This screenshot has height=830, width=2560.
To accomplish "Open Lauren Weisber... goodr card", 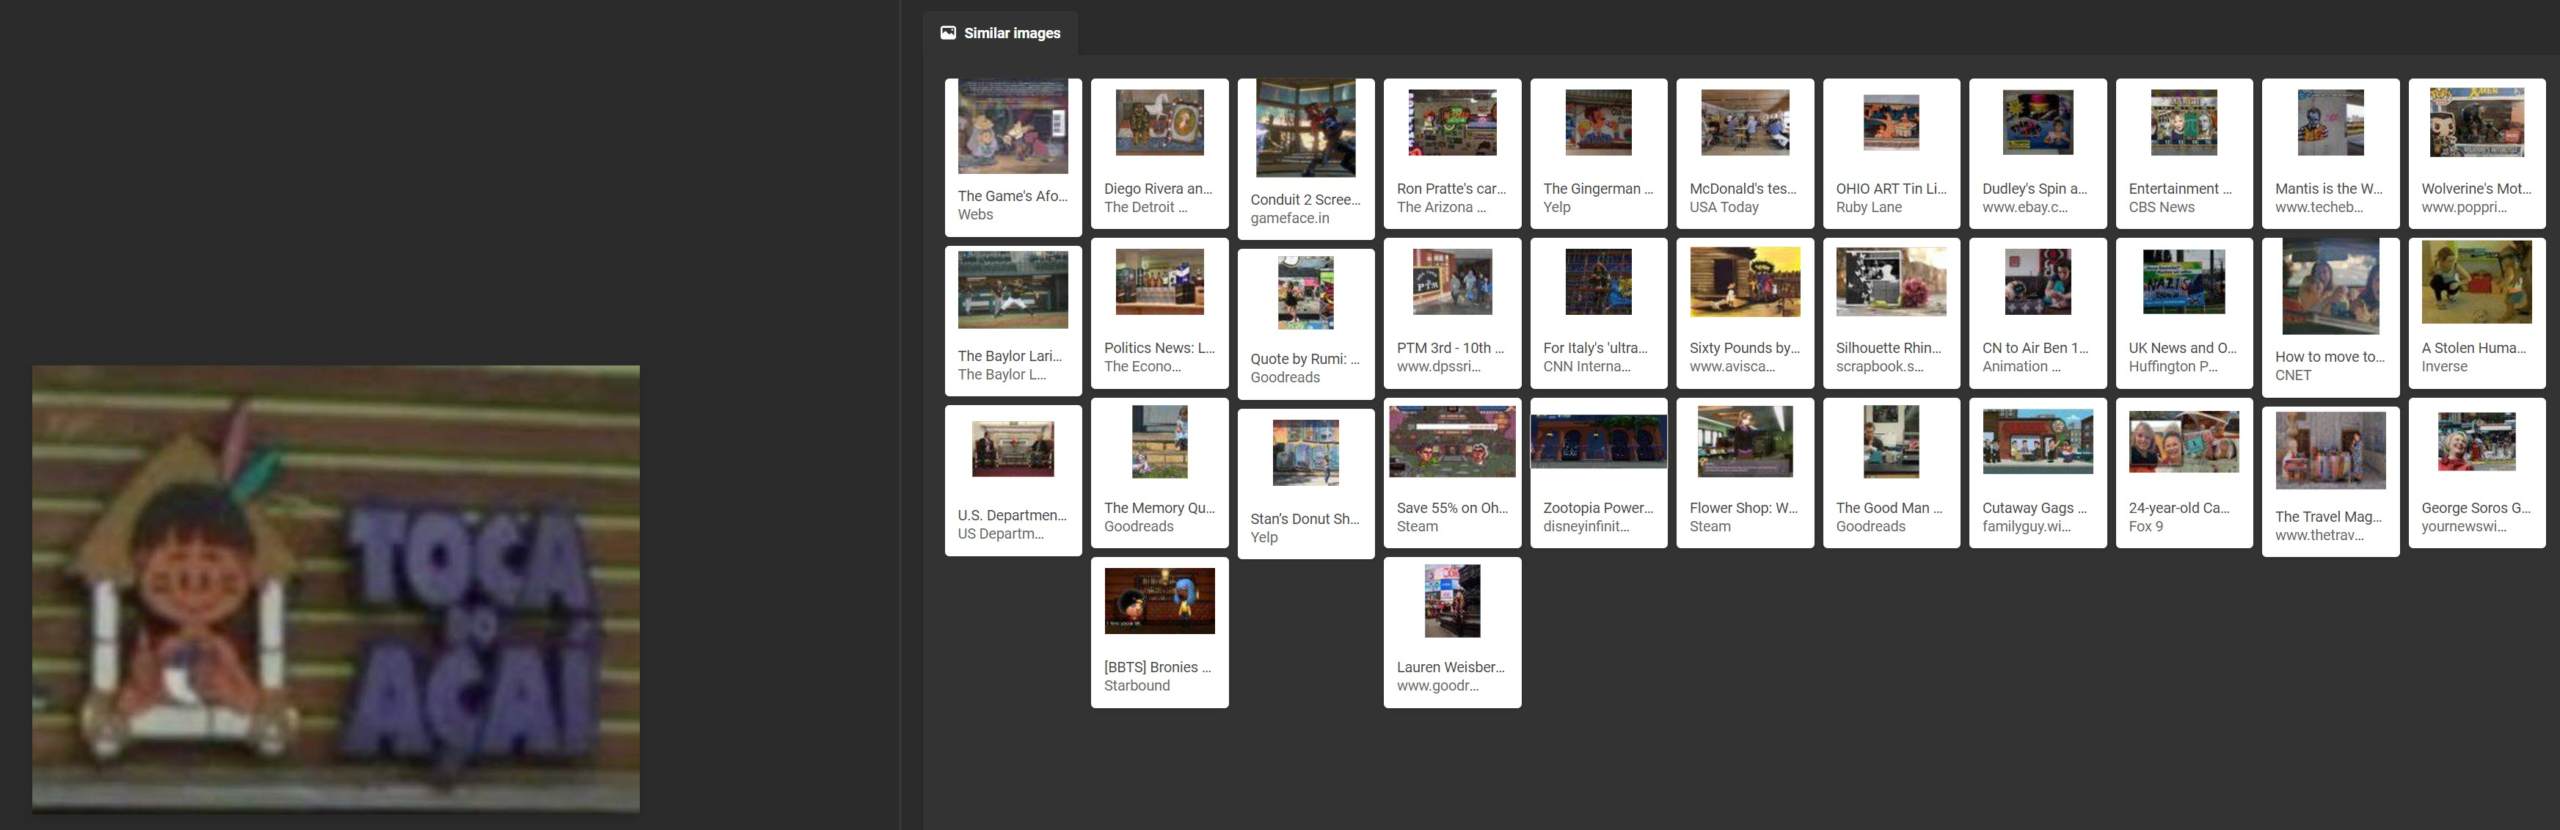I will pos(1452,632).
